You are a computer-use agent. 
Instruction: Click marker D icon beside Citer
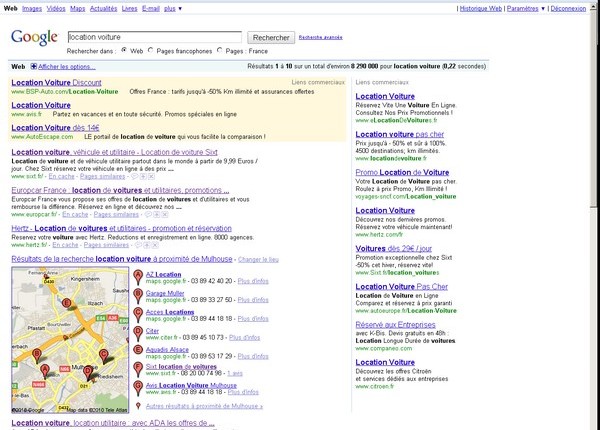138,332
